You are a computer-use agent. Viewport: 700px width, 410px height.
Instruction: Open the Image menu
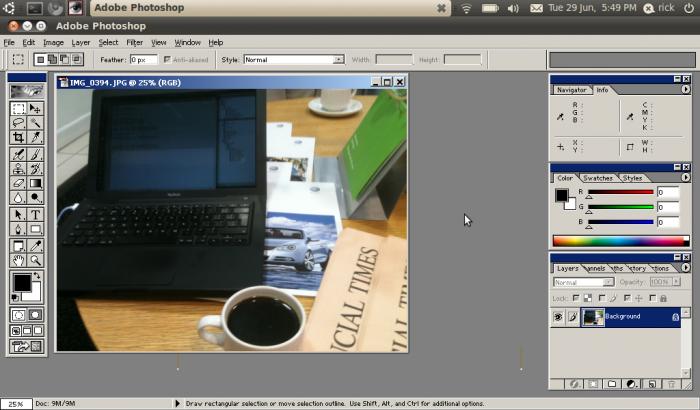[53, 42]
